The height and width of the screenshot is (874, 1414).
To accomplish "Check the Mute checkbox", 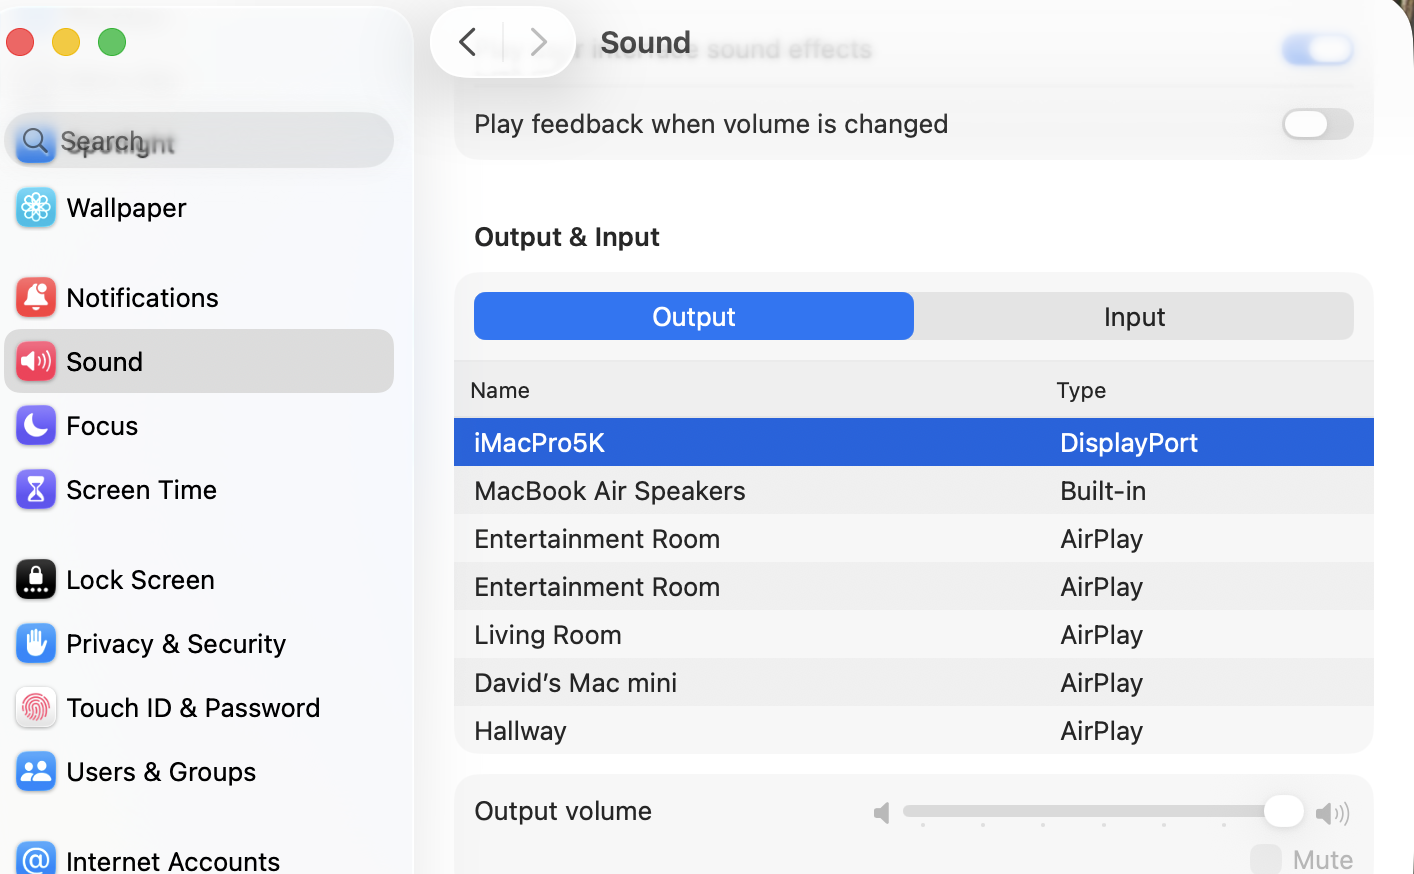I will [x=1266, y=859].
